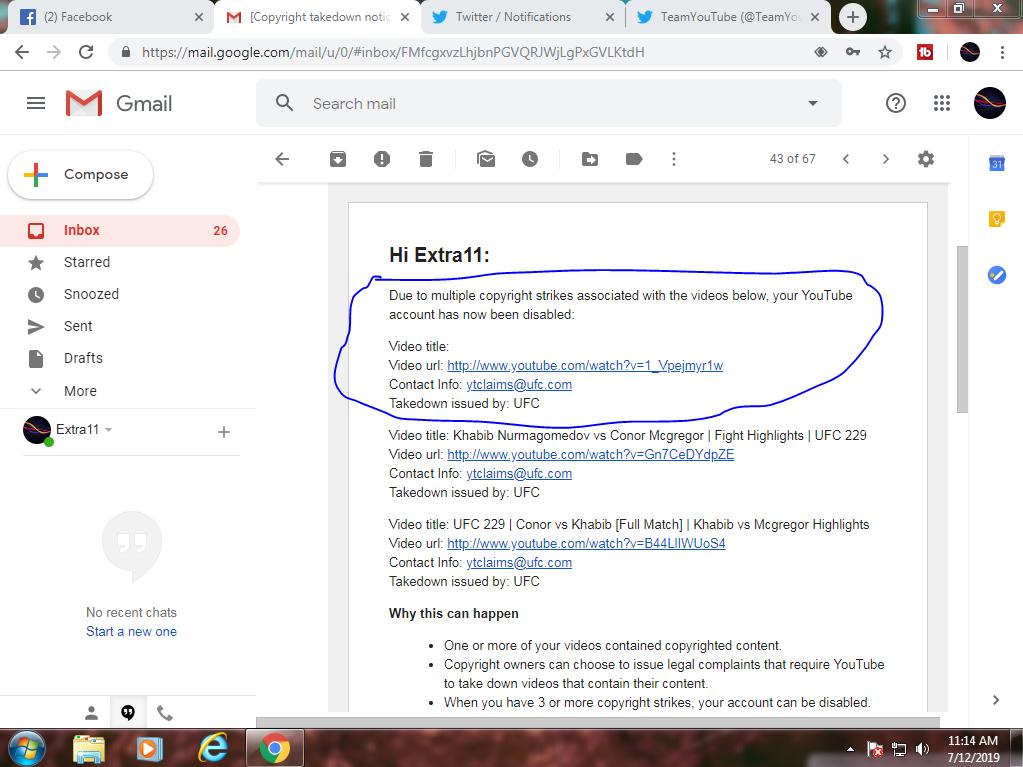Go to newer email chevron
The height and width of the screenshot is (767, 1023).
pos(846,159)
